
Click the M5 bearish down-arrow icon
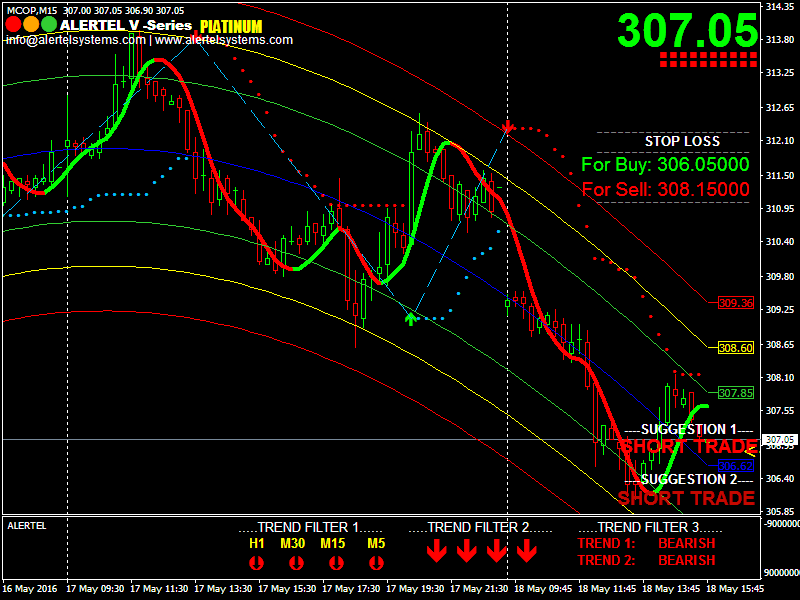click(x=376, y=563)
